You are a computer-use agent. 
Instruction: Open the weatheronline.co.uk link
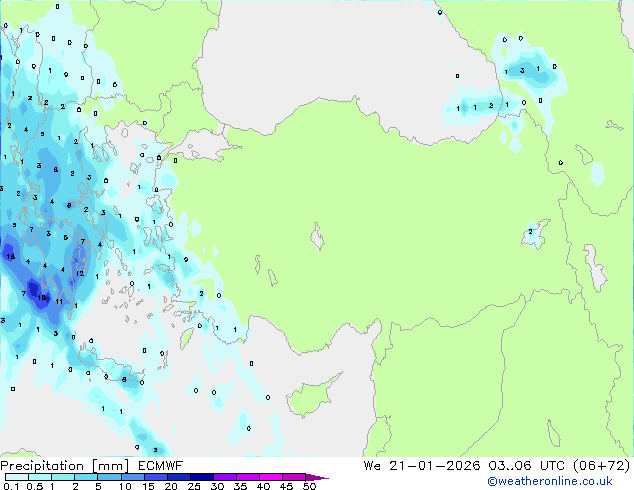pos(549,481)
